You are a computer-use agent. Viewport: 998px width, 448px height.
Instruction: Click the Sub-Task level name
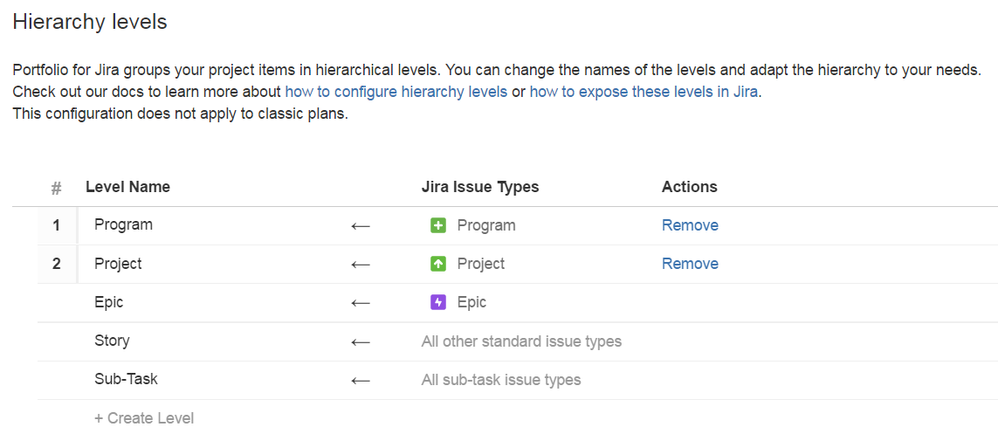126,379
